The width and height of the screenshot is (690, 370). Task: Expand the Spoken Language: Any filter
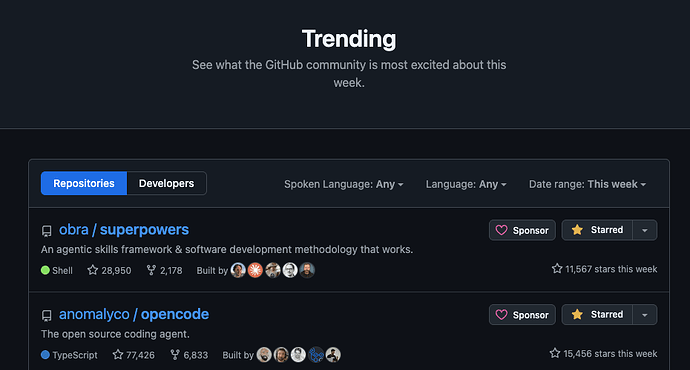(x=344, y=184)
